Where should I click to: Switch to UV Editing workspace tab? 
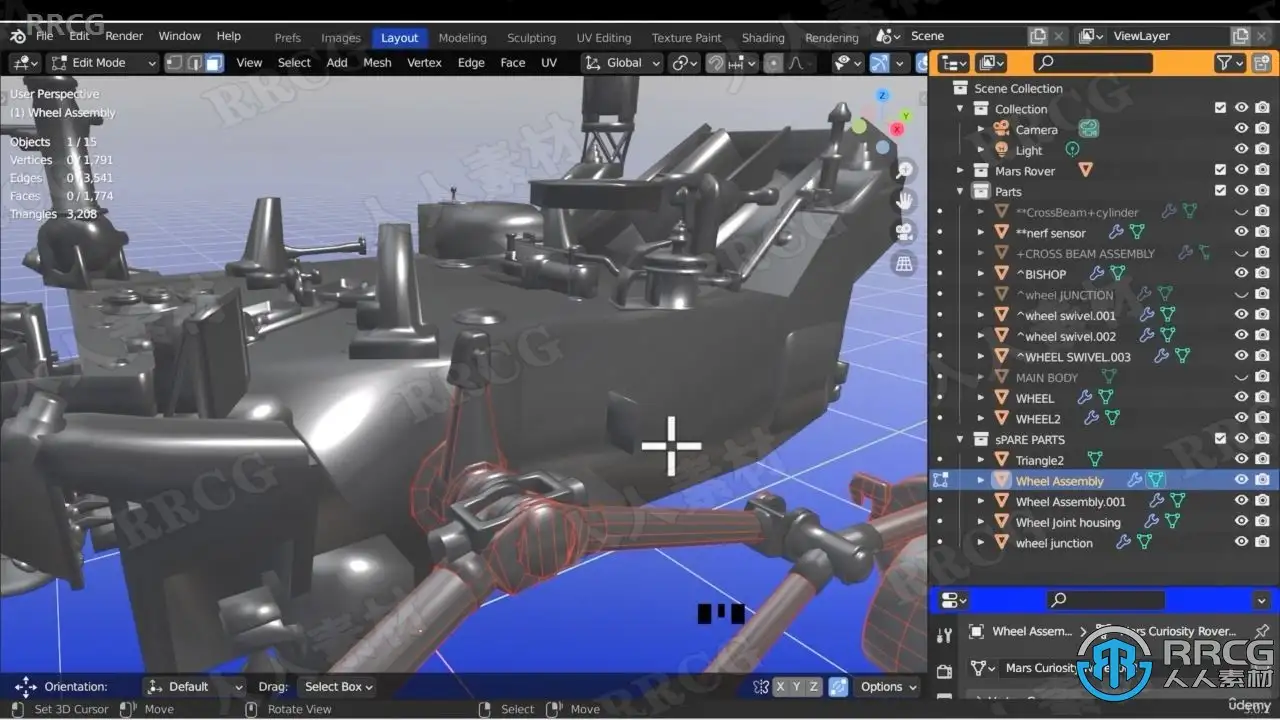605,38
